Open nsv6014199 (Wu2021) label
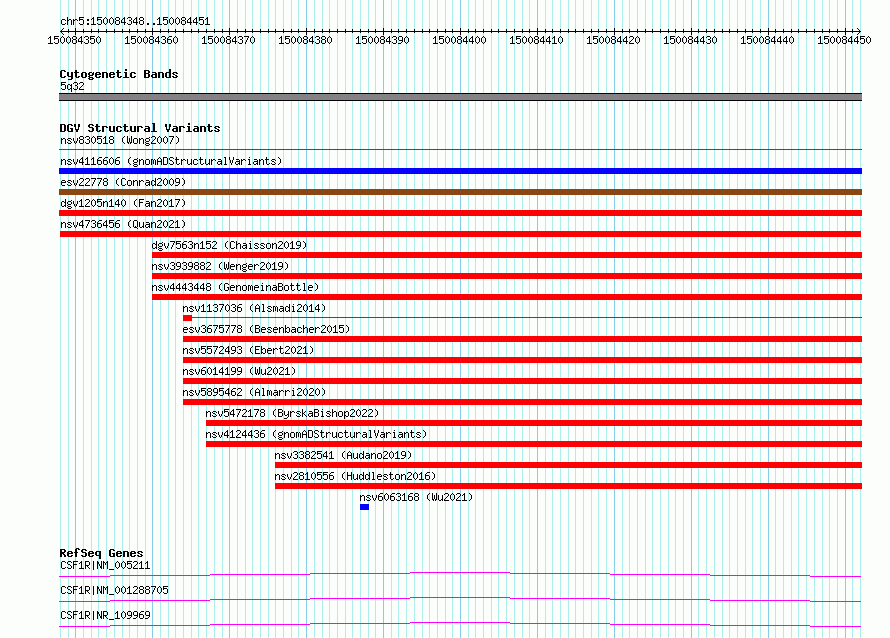The image size is (890, 638). coord(239,371)
